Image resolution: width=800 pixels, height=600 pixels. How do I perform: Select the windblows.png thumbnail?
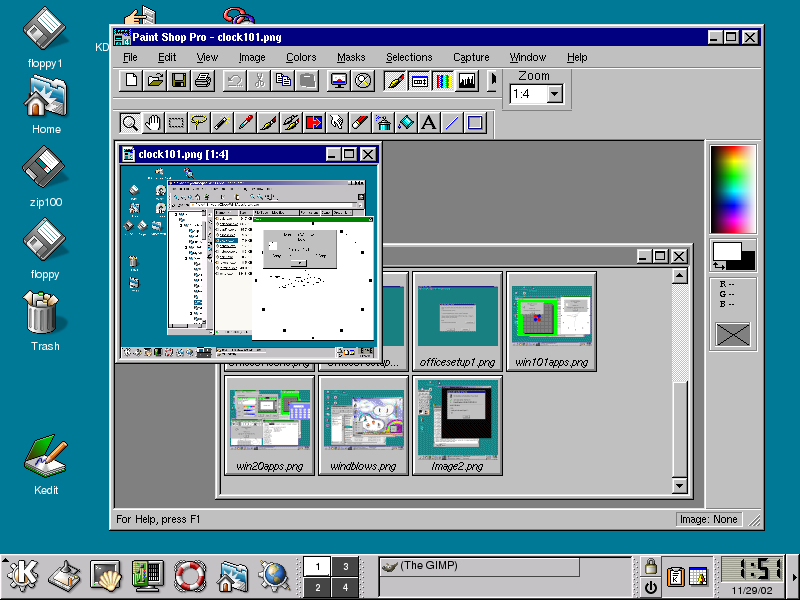[363, 426]
